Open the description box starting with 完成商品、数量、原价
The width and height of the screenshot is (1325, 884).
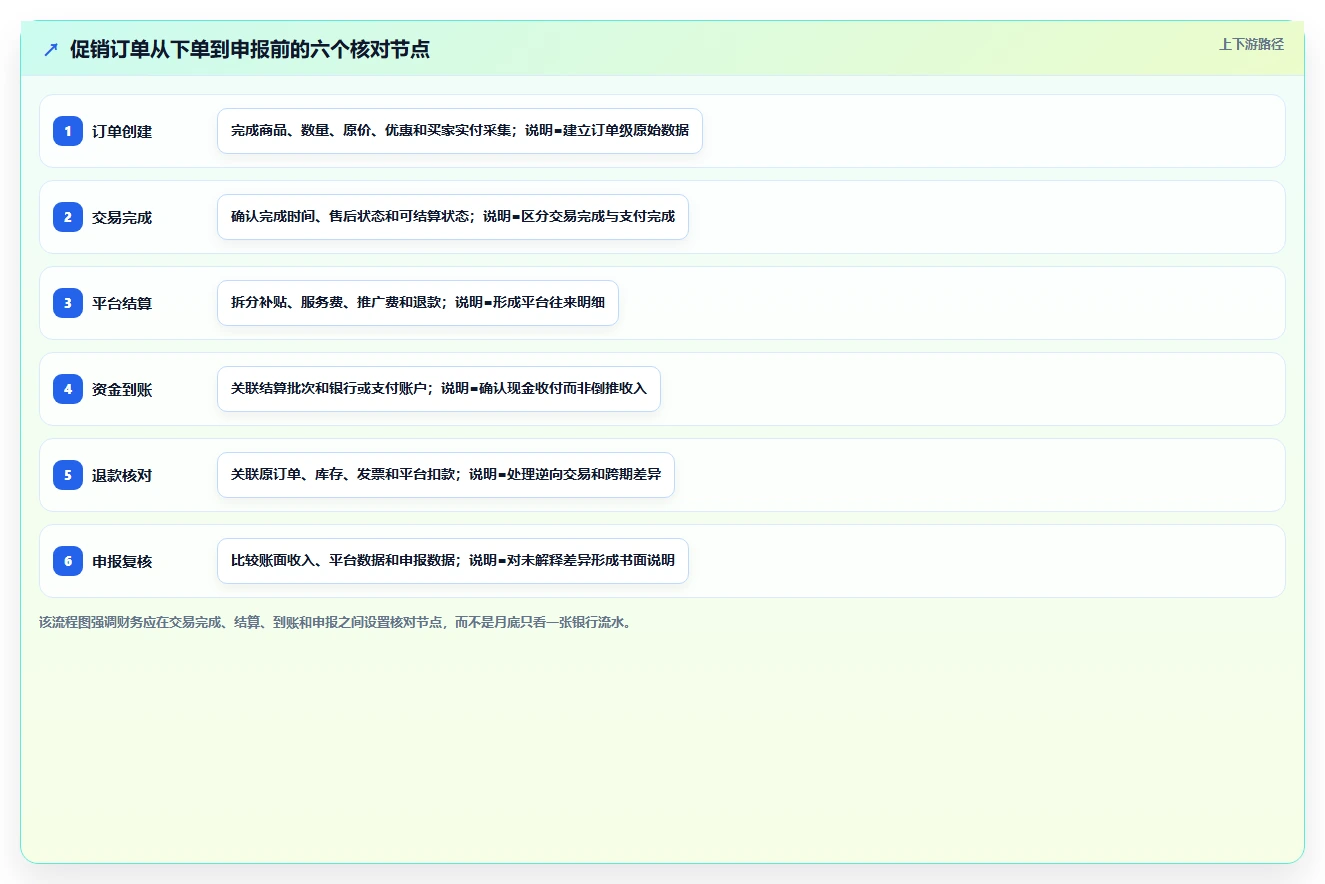pos(460,131)
